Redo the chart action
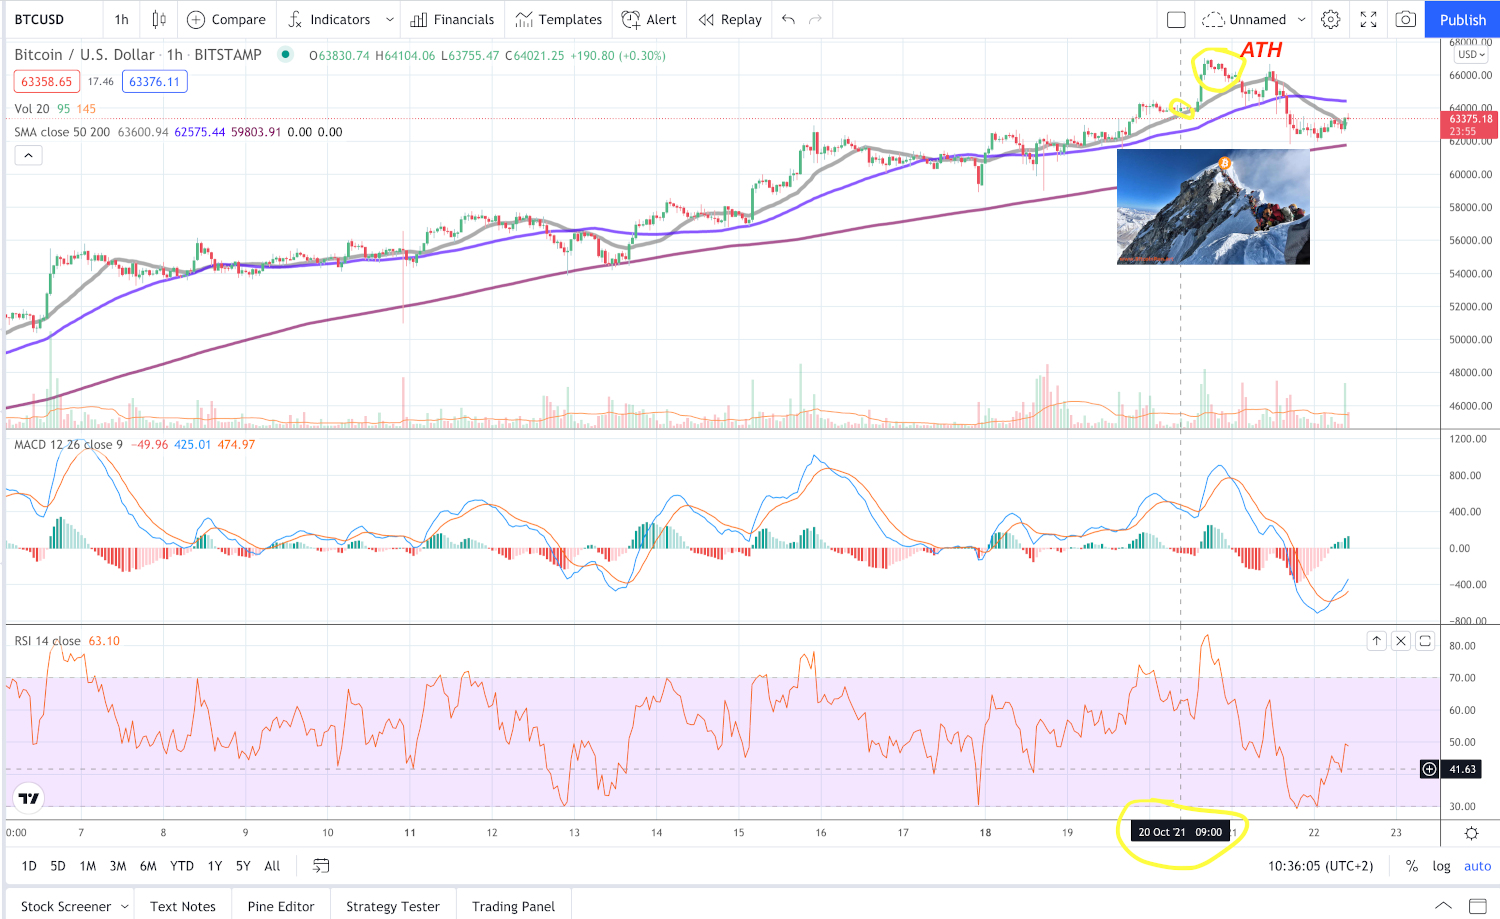 click(x=815, y=19)
